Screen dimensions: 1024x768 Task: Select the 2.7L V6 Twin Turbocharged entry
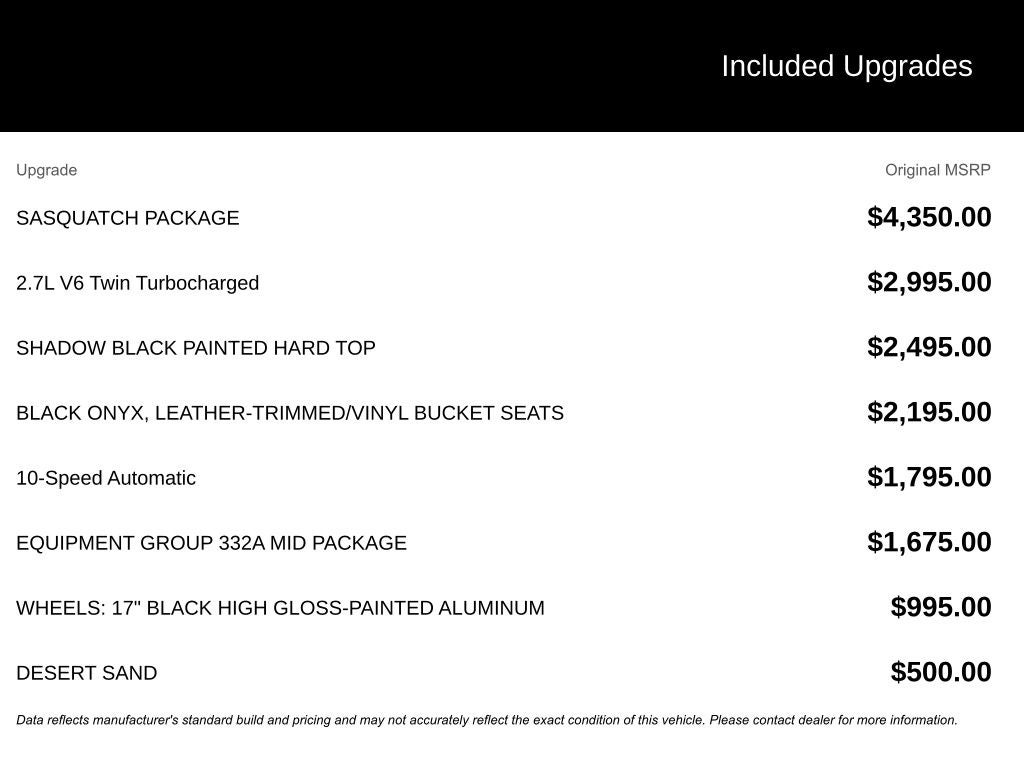click(x=137, y=283)
